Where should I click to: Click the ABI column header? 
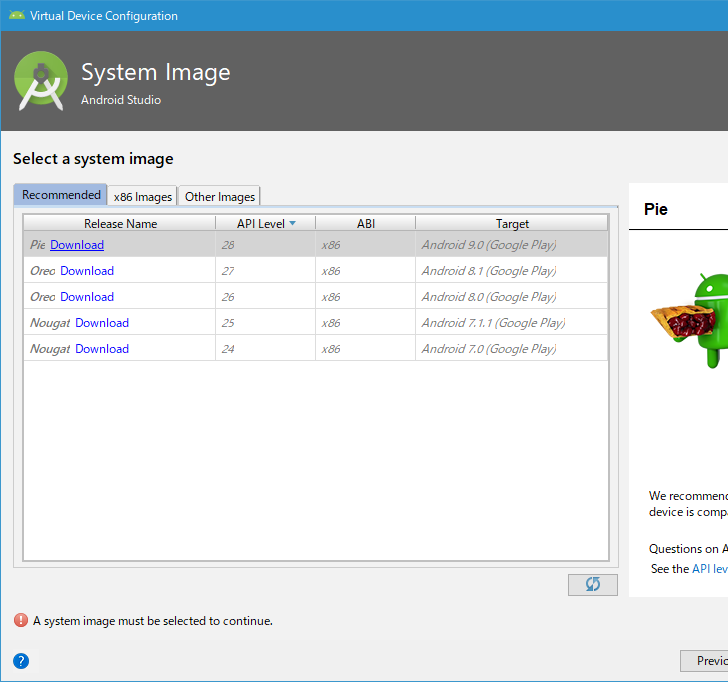365,224
